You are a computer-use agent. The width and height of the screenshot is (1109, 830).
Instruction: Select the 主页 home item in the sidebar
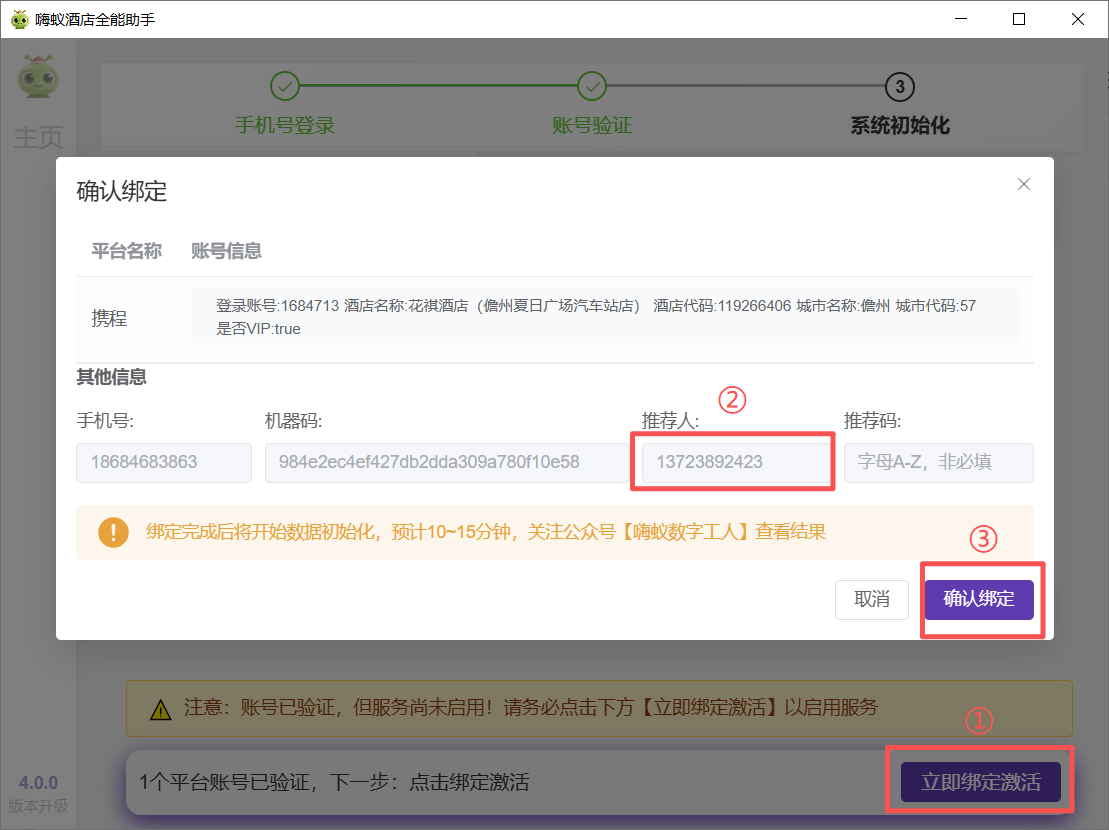click(38, 138)
